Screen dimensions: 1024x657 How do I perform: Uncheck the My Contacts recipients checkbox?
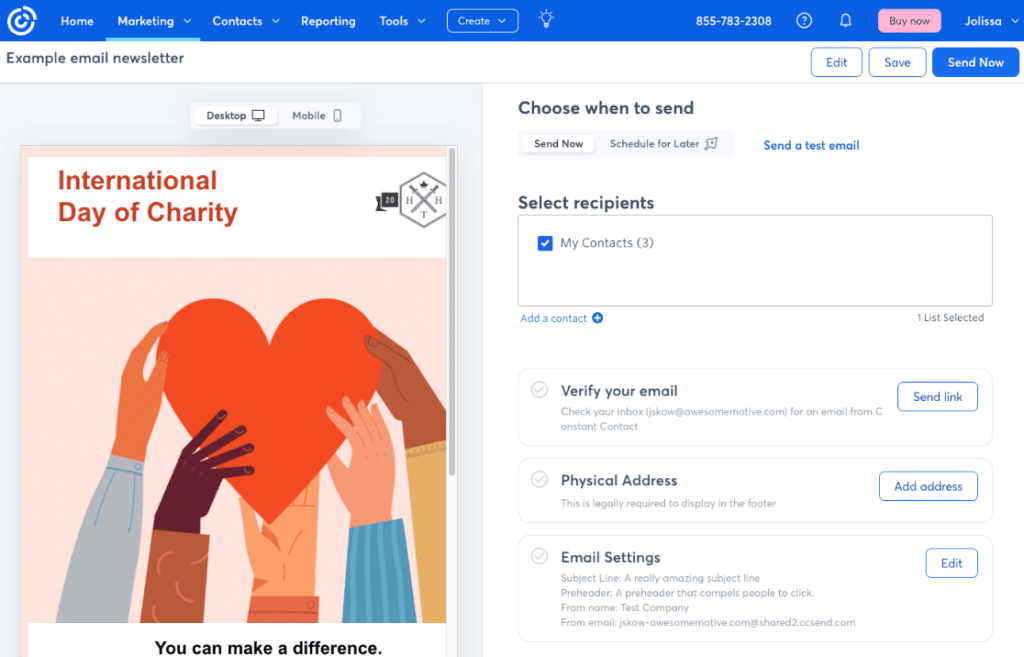(544, 243)
